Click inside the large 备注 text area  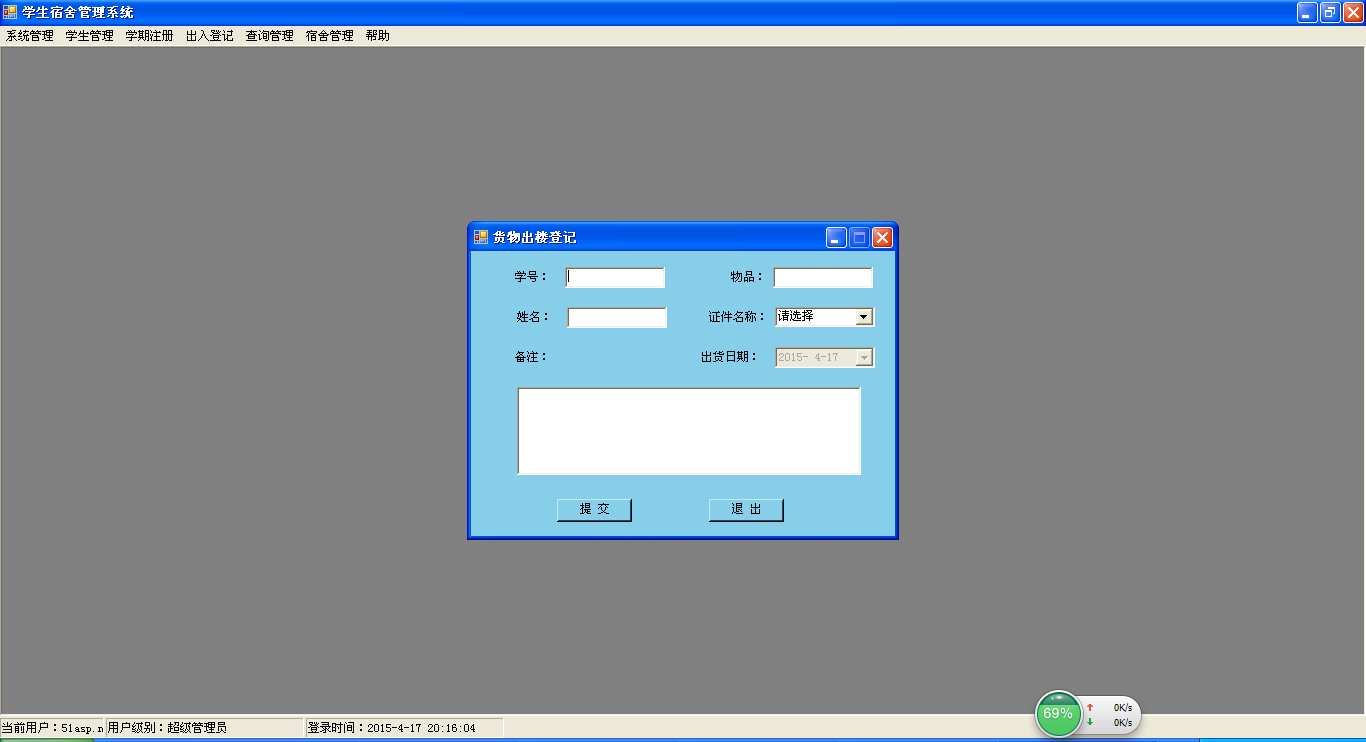(x=689, y=431)
